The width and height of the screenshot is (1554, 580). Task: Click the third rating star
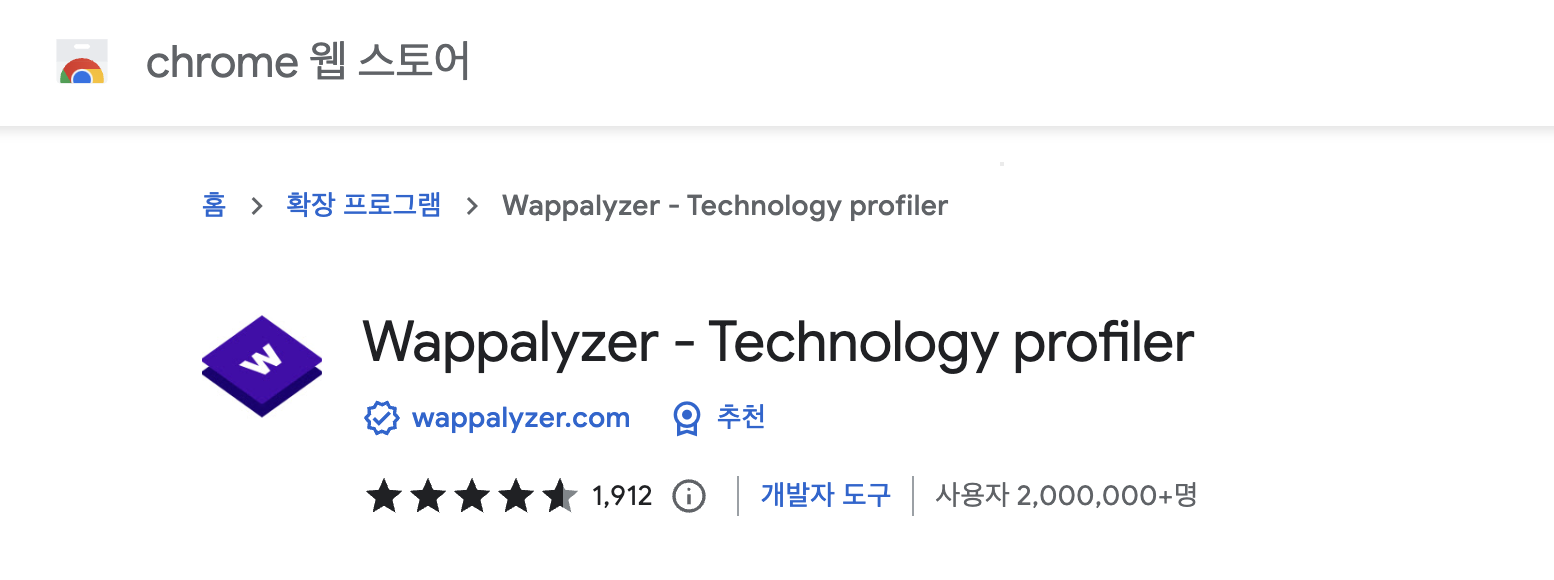pyautogui.click(x=472, y=495)
